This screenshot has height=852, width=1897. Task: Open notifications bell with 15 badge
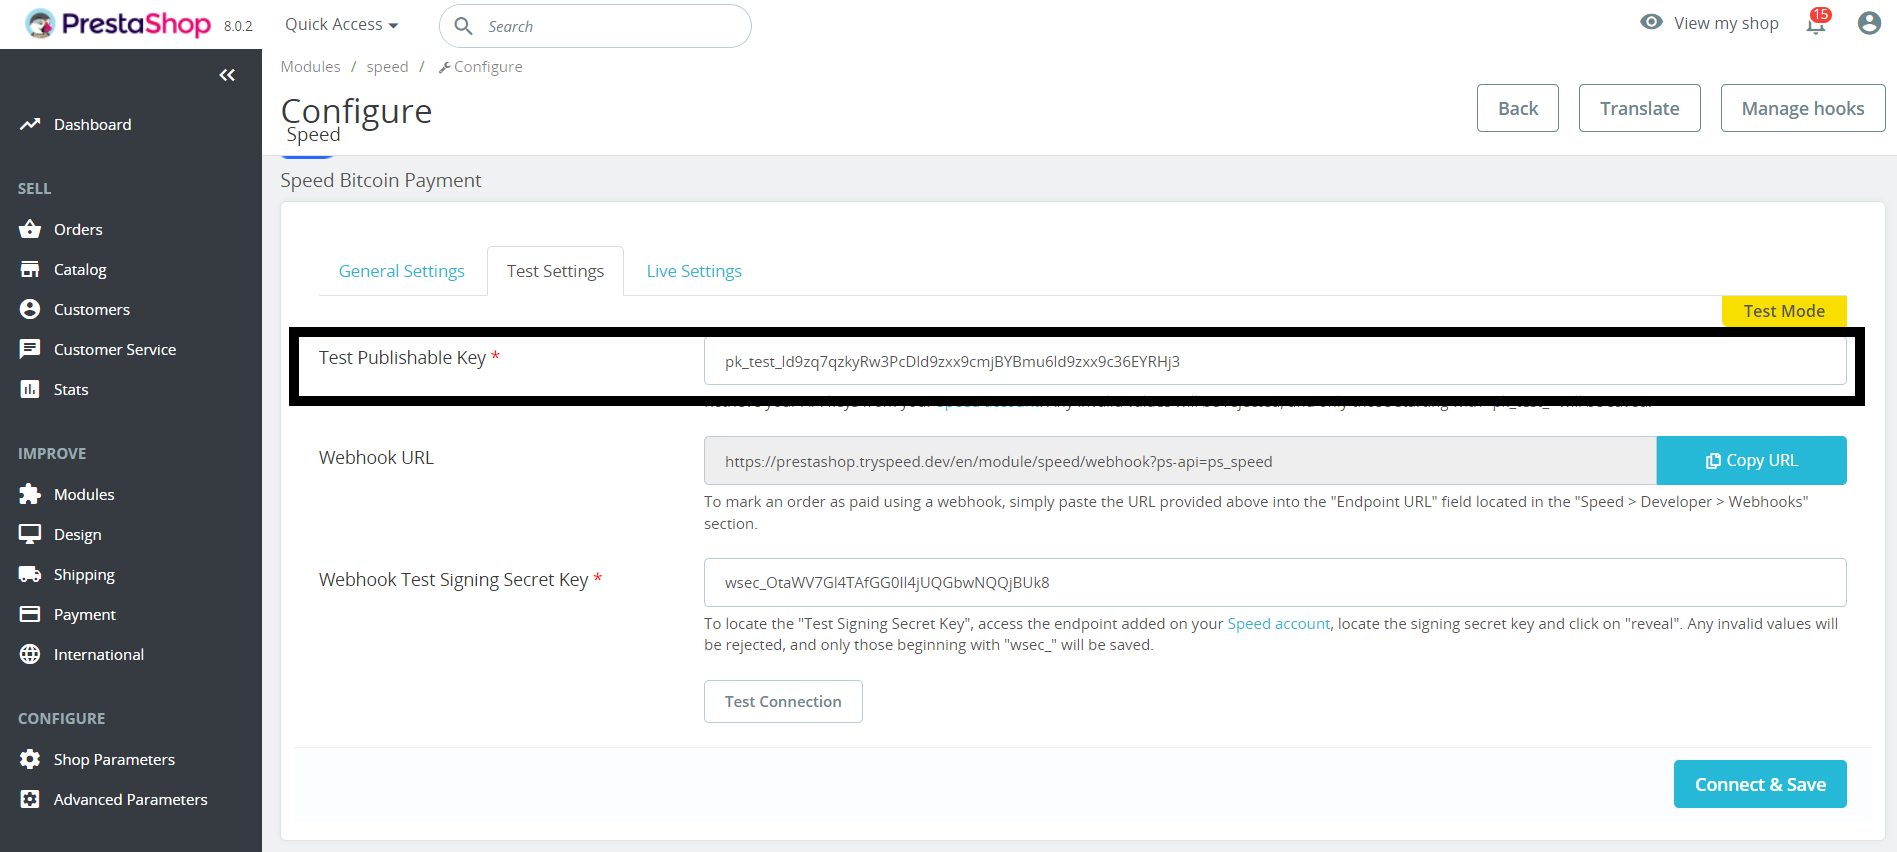(x=1817, y=22)
